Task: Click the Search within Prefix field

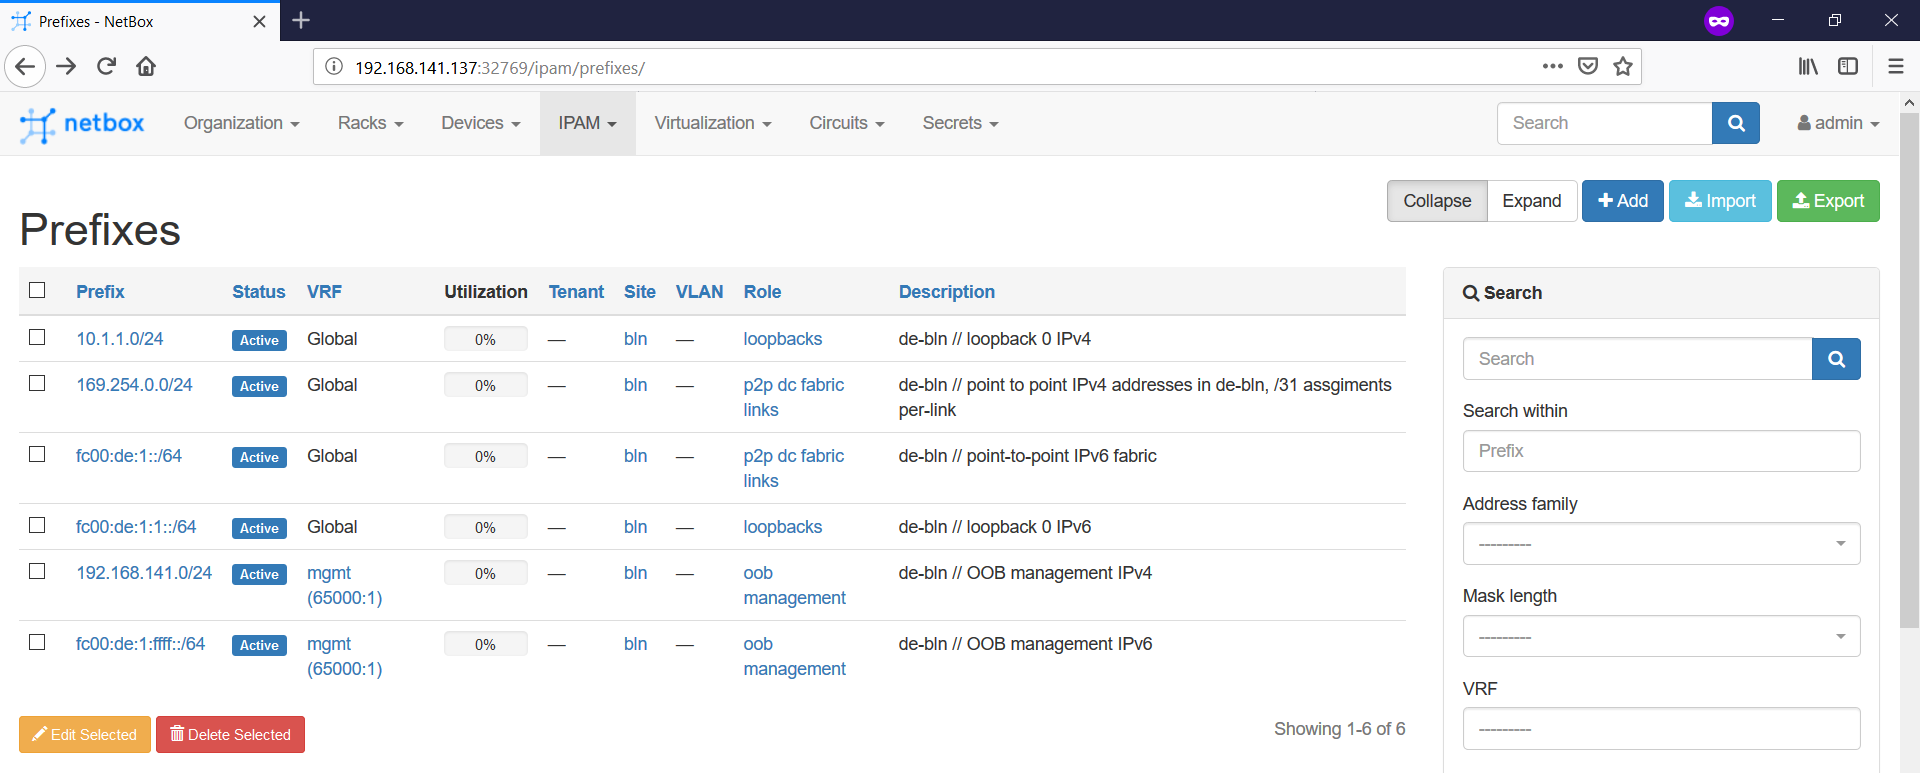Action: coord(1660,451)
